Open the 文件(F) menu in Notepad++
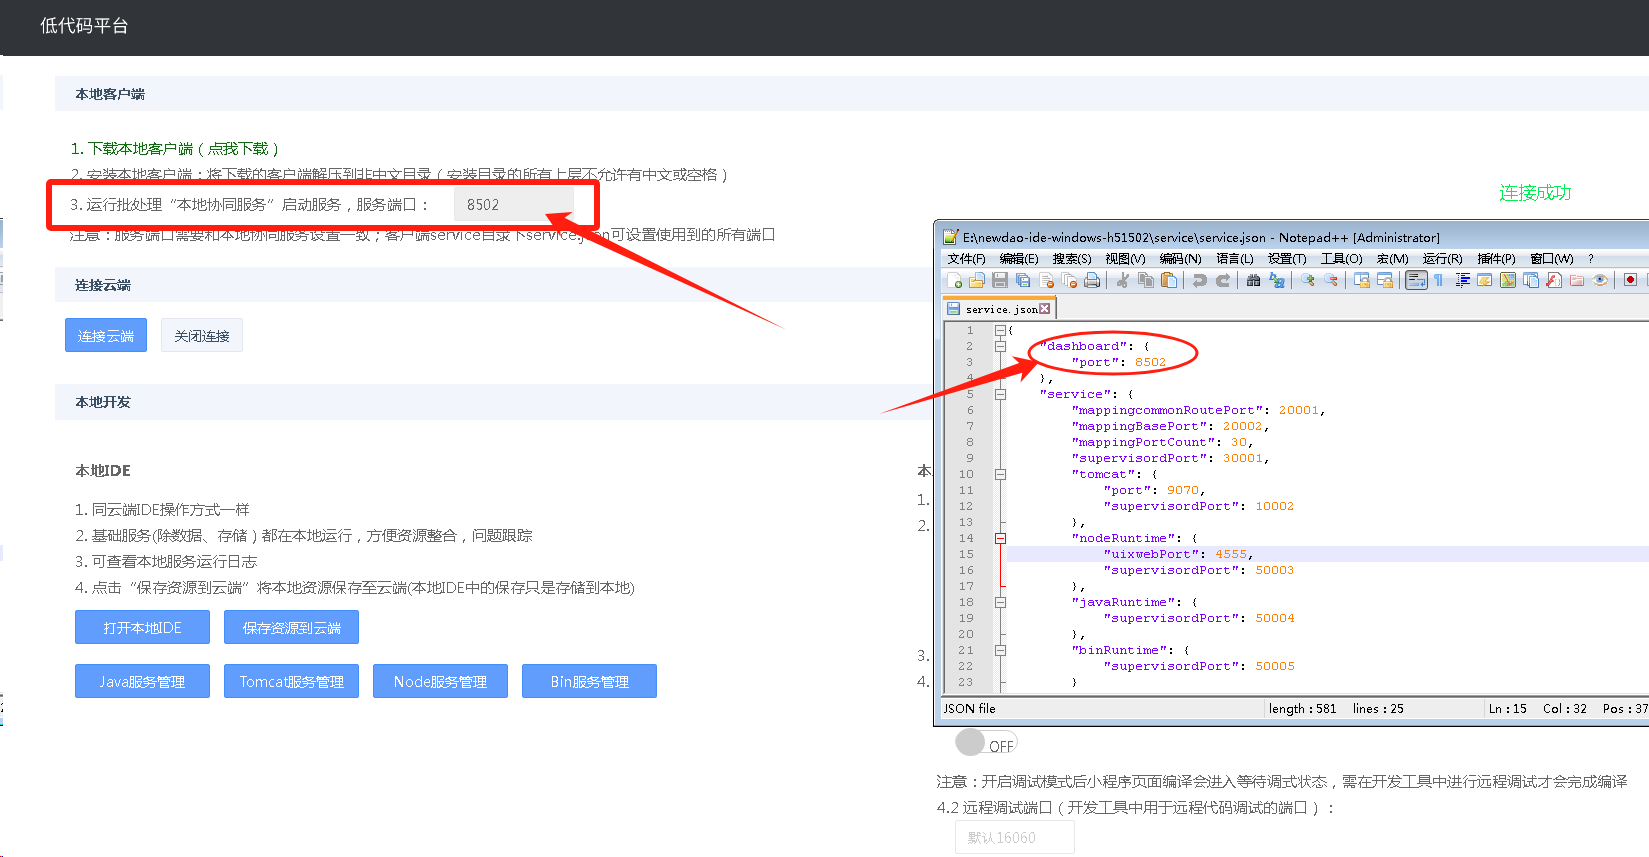Image resolution: width=1649 pixels, height=857 pixels. tap(966, 258)
